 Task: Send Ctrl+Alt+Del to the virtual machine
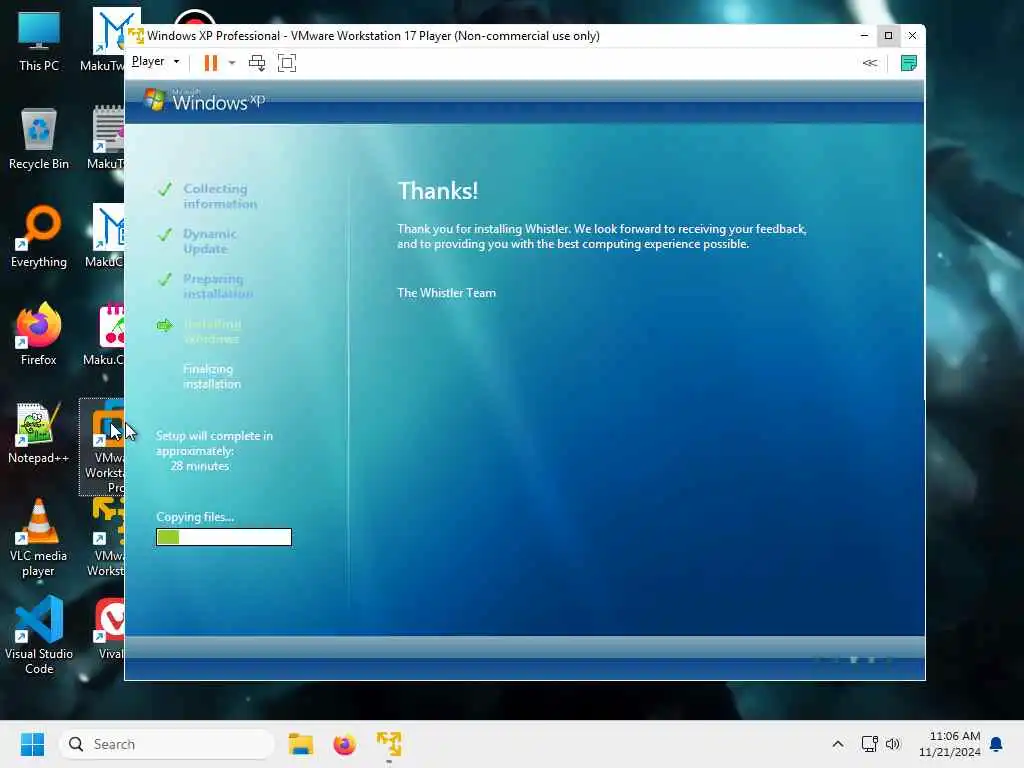(x=257, y=63)
